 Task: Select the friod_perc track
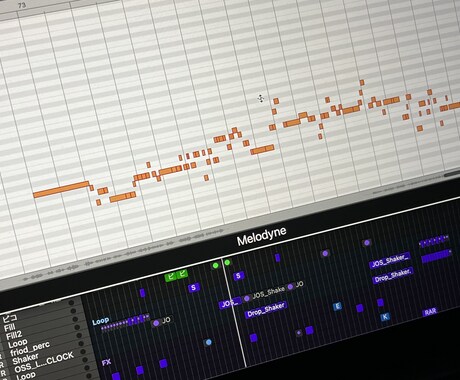(x=30, y=348)
